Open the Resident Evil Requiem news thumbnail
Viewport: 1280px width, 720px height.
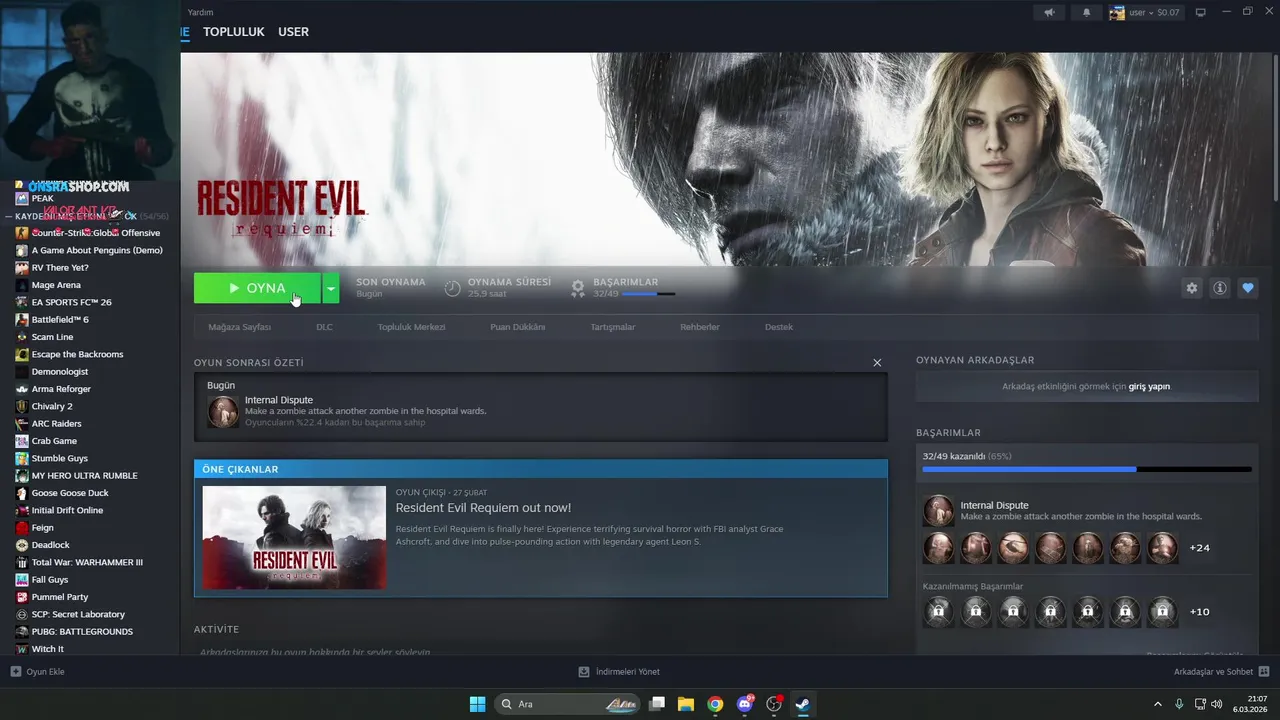click(x=294, y=538)
